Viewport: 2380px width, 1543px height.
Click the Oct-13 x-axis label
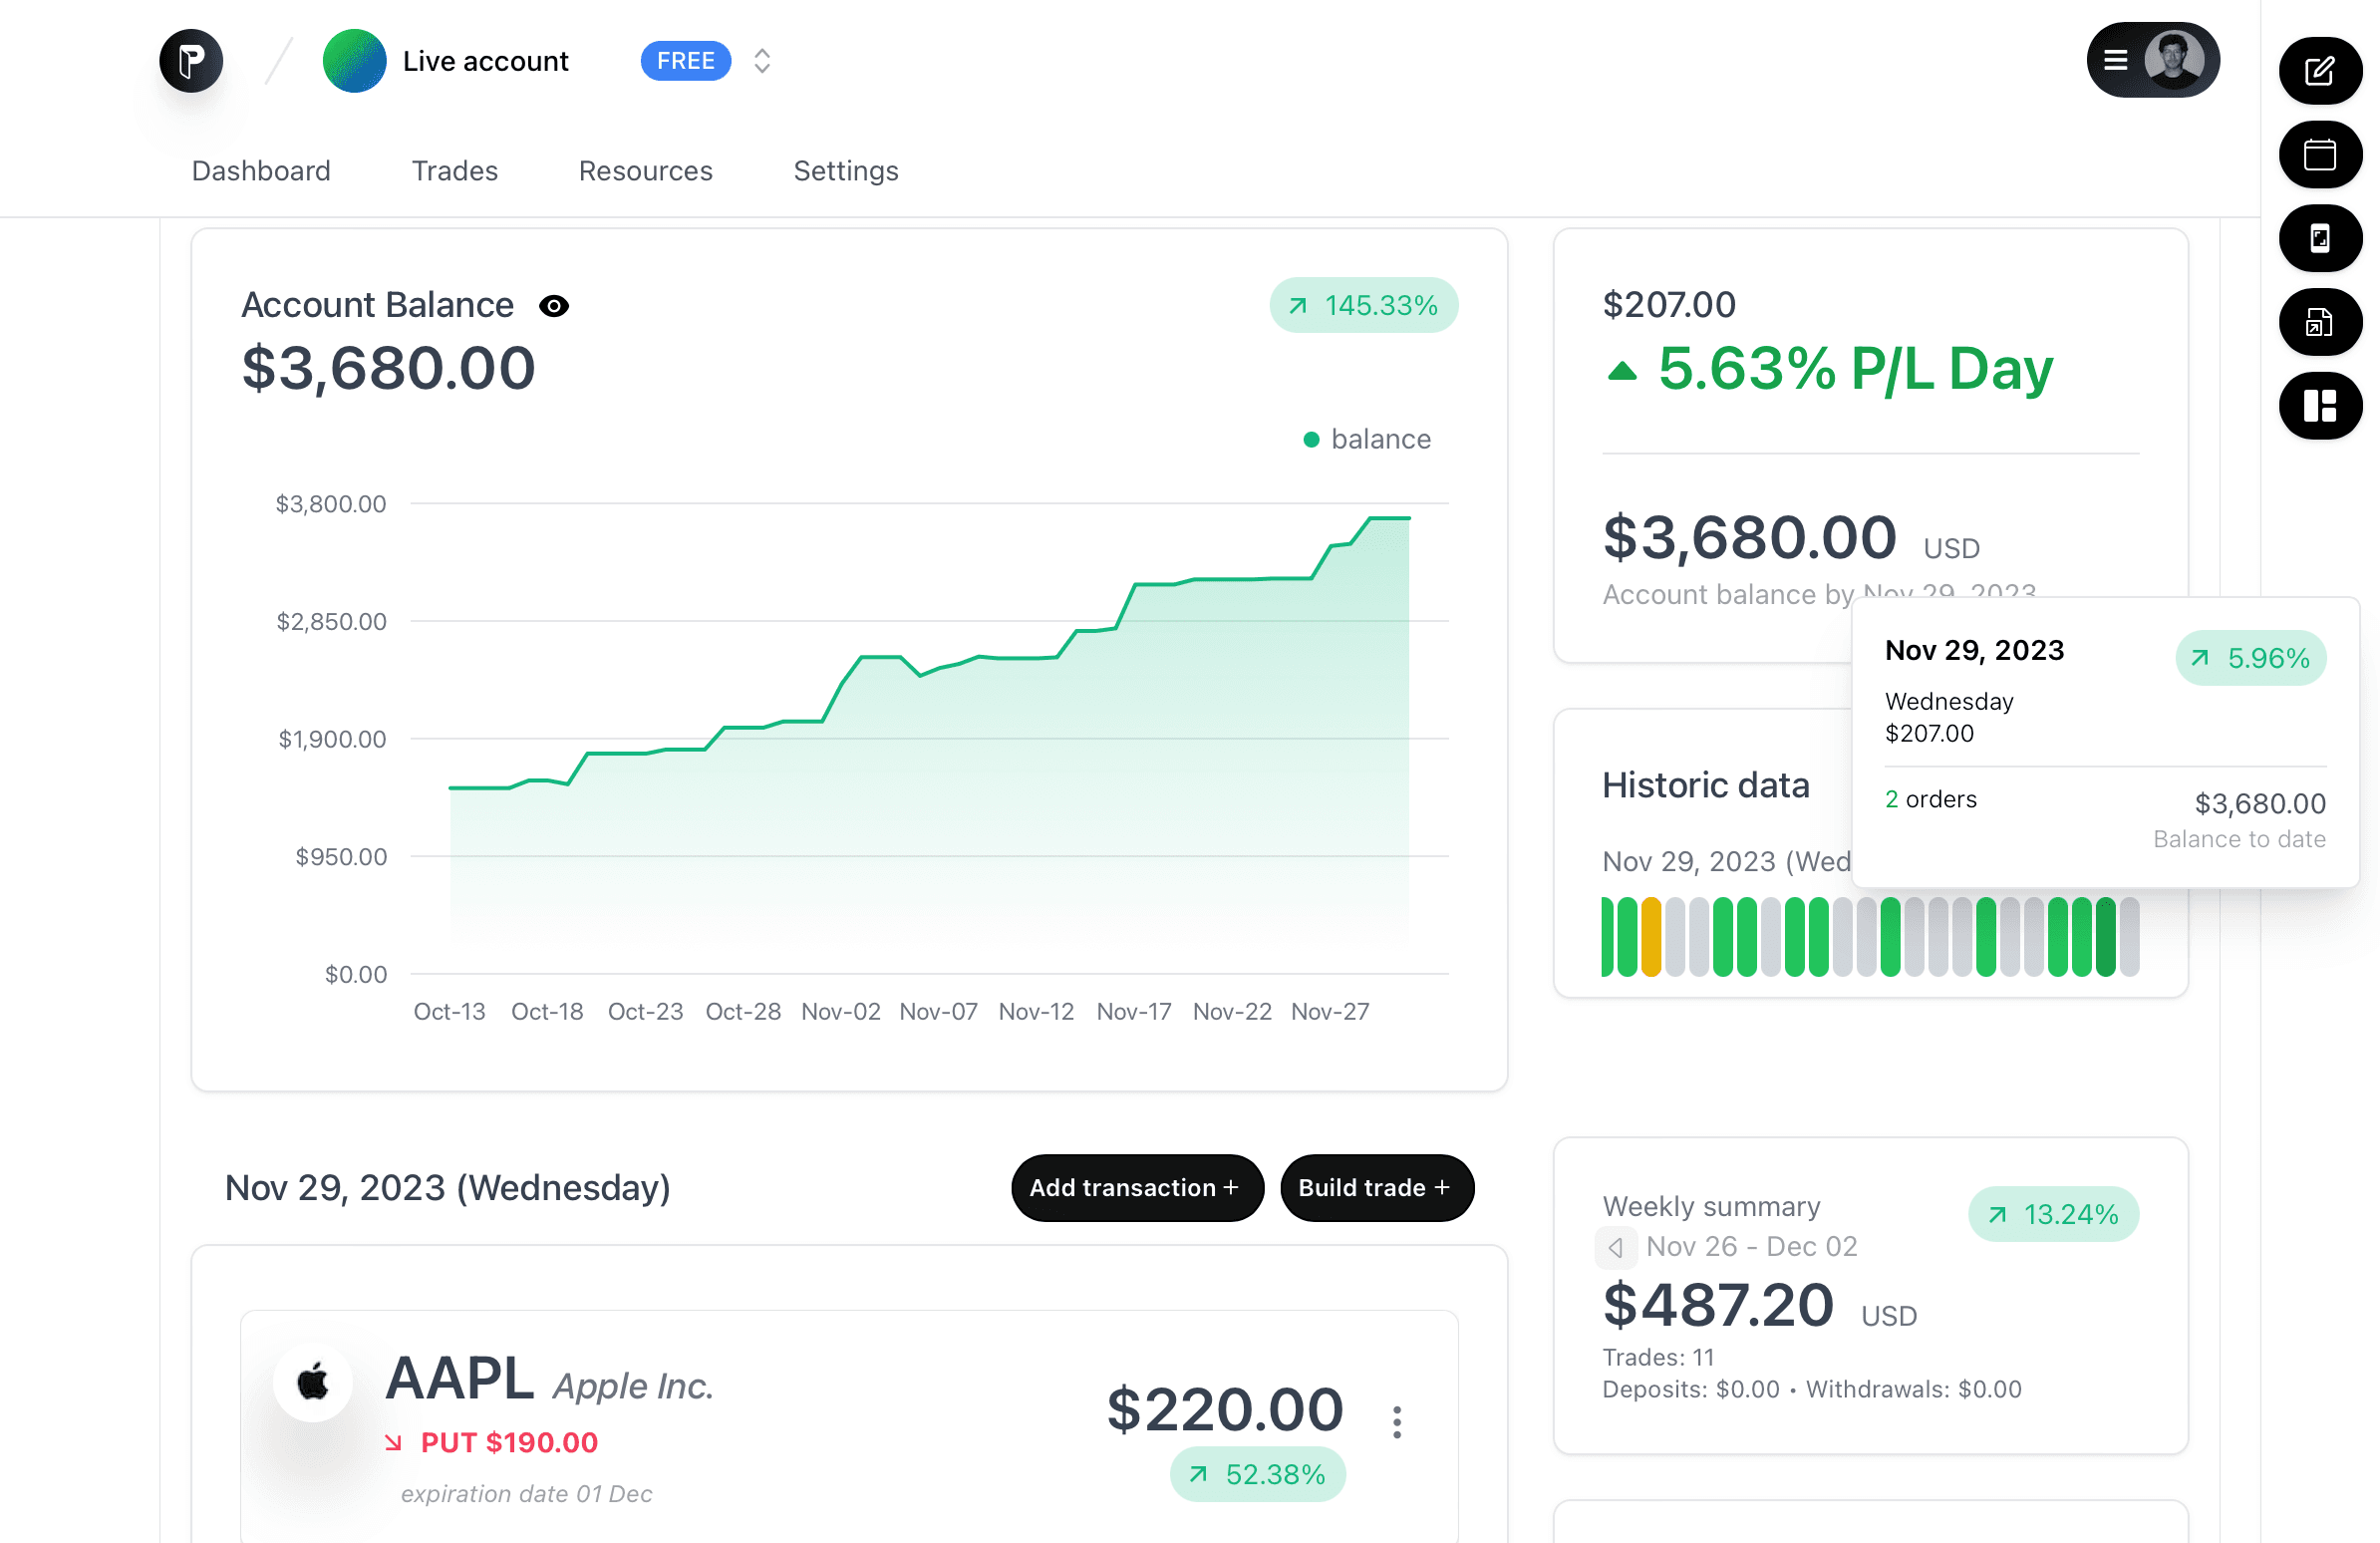450,1012
